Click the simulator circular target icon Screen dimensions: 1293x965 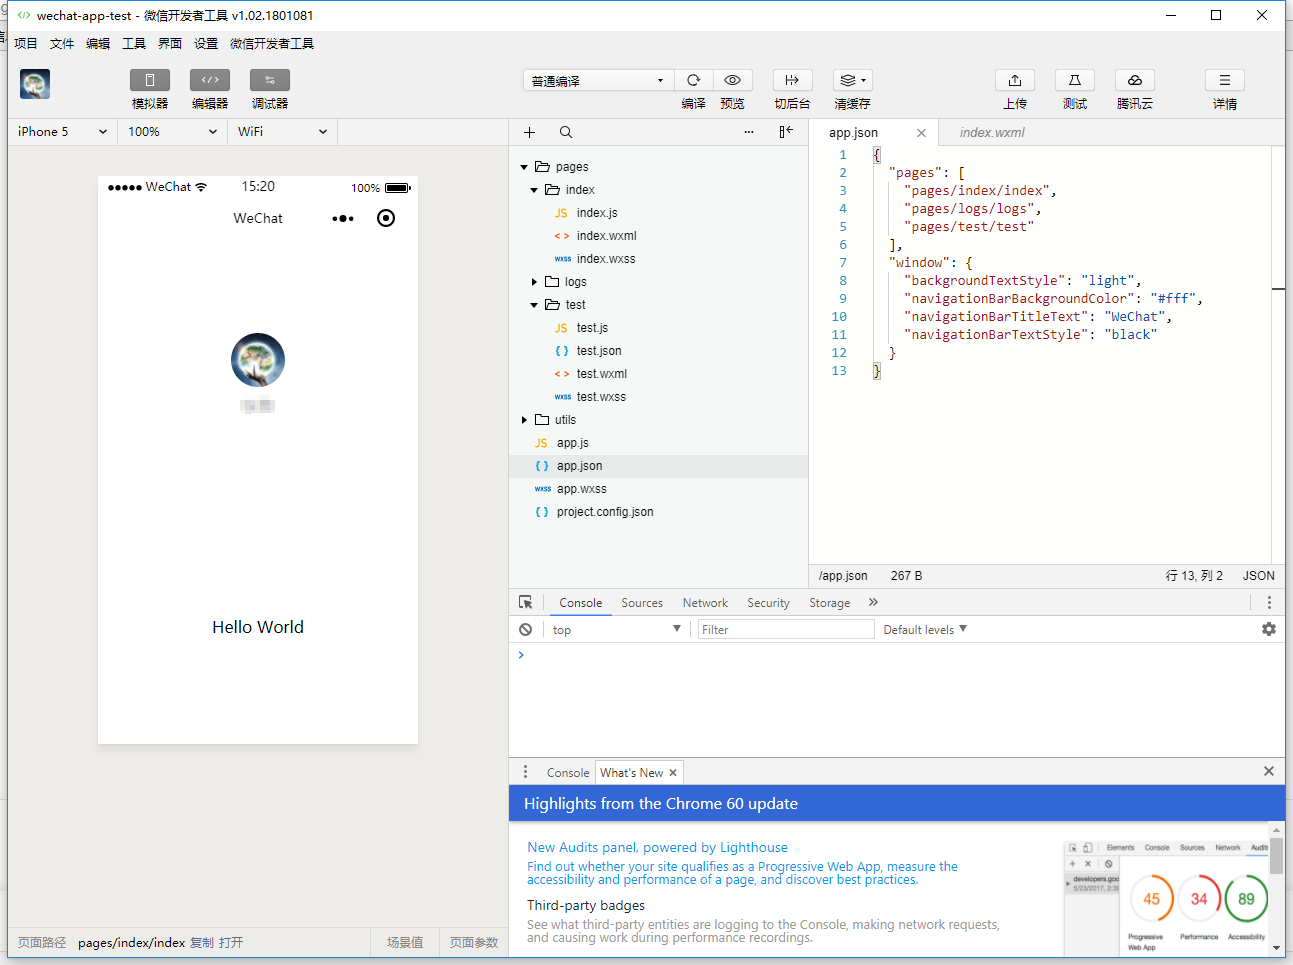pos(386,218)
